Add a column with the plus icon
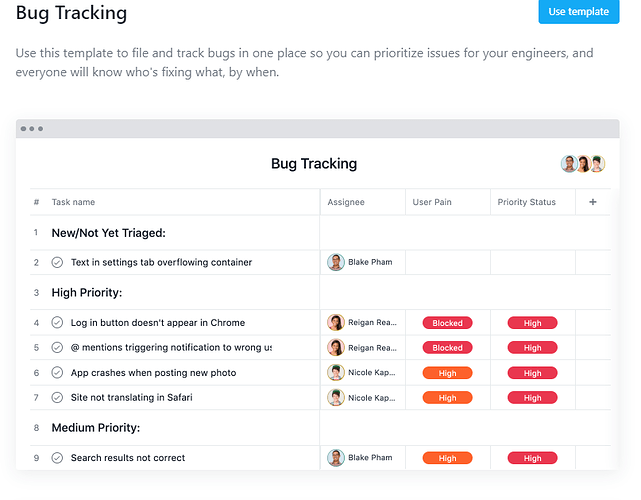 (592, 202)
